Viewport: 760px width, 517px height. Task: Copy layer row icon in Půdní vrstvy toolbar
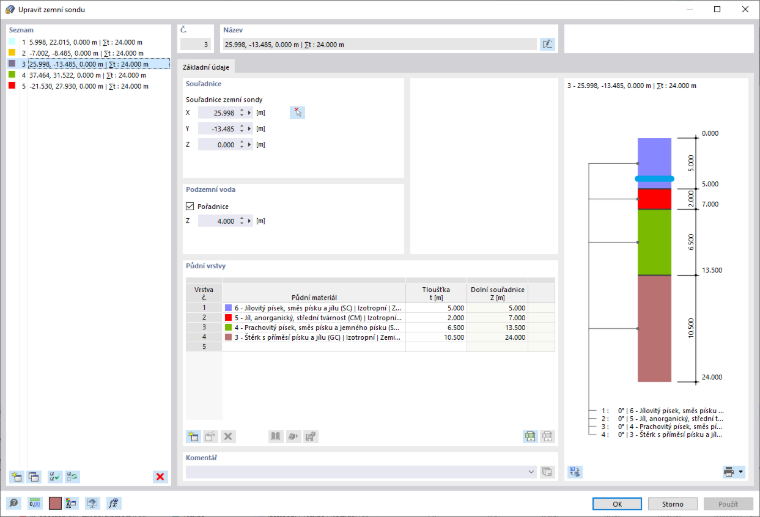210,436
